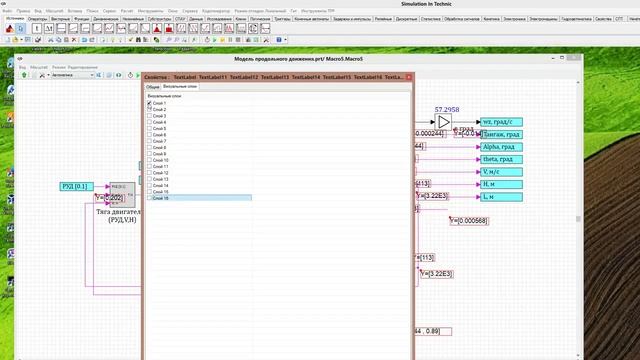Click the 'wz, град/с' output block
The width and height of the screenshot is (640, 360).
click(x=501, y=122)
